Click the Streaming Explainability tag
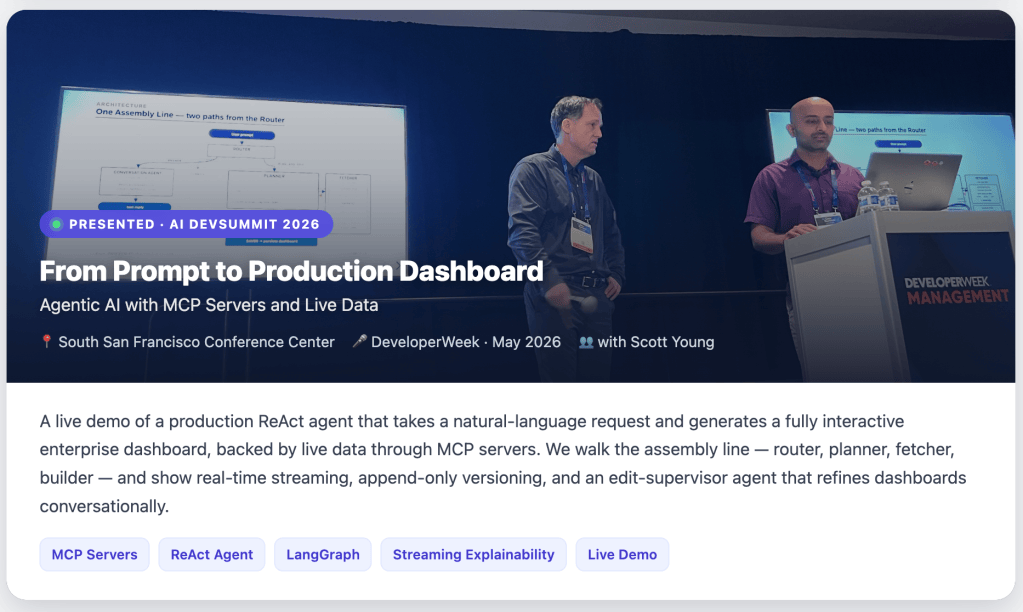This screenshot has height=612, width=1023. tap(473, 554)
